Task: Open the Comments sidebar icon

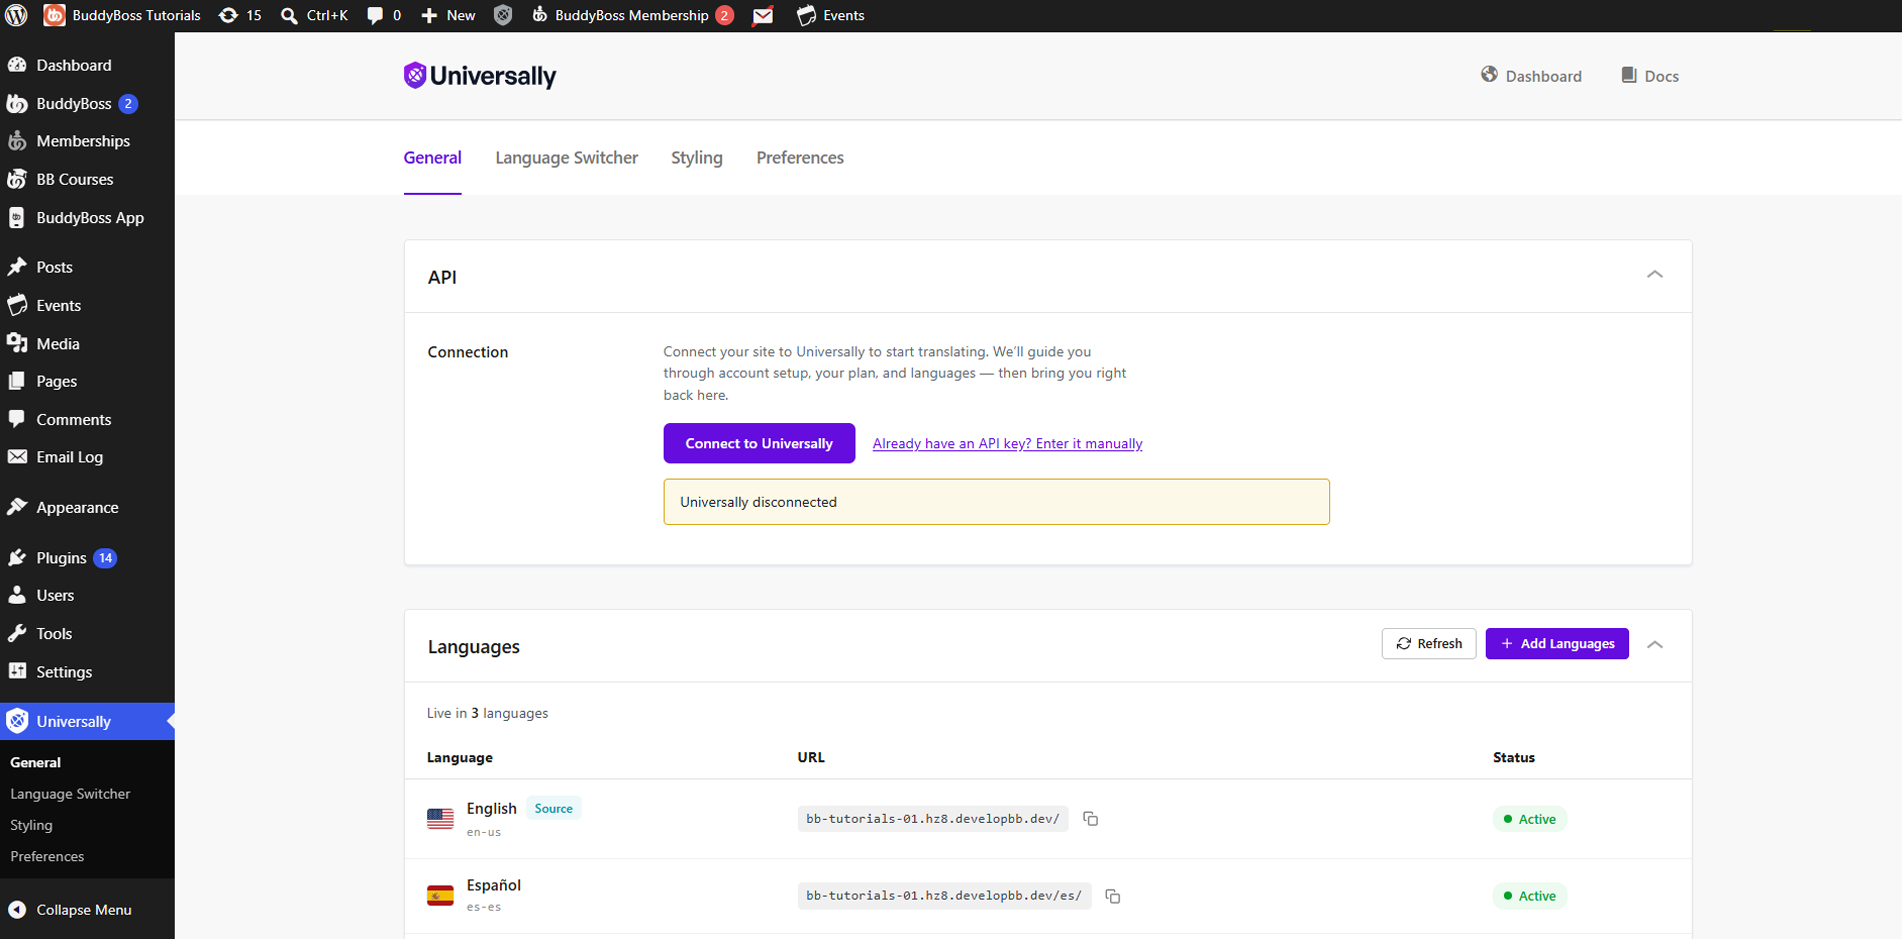Action: pos(17,419)
